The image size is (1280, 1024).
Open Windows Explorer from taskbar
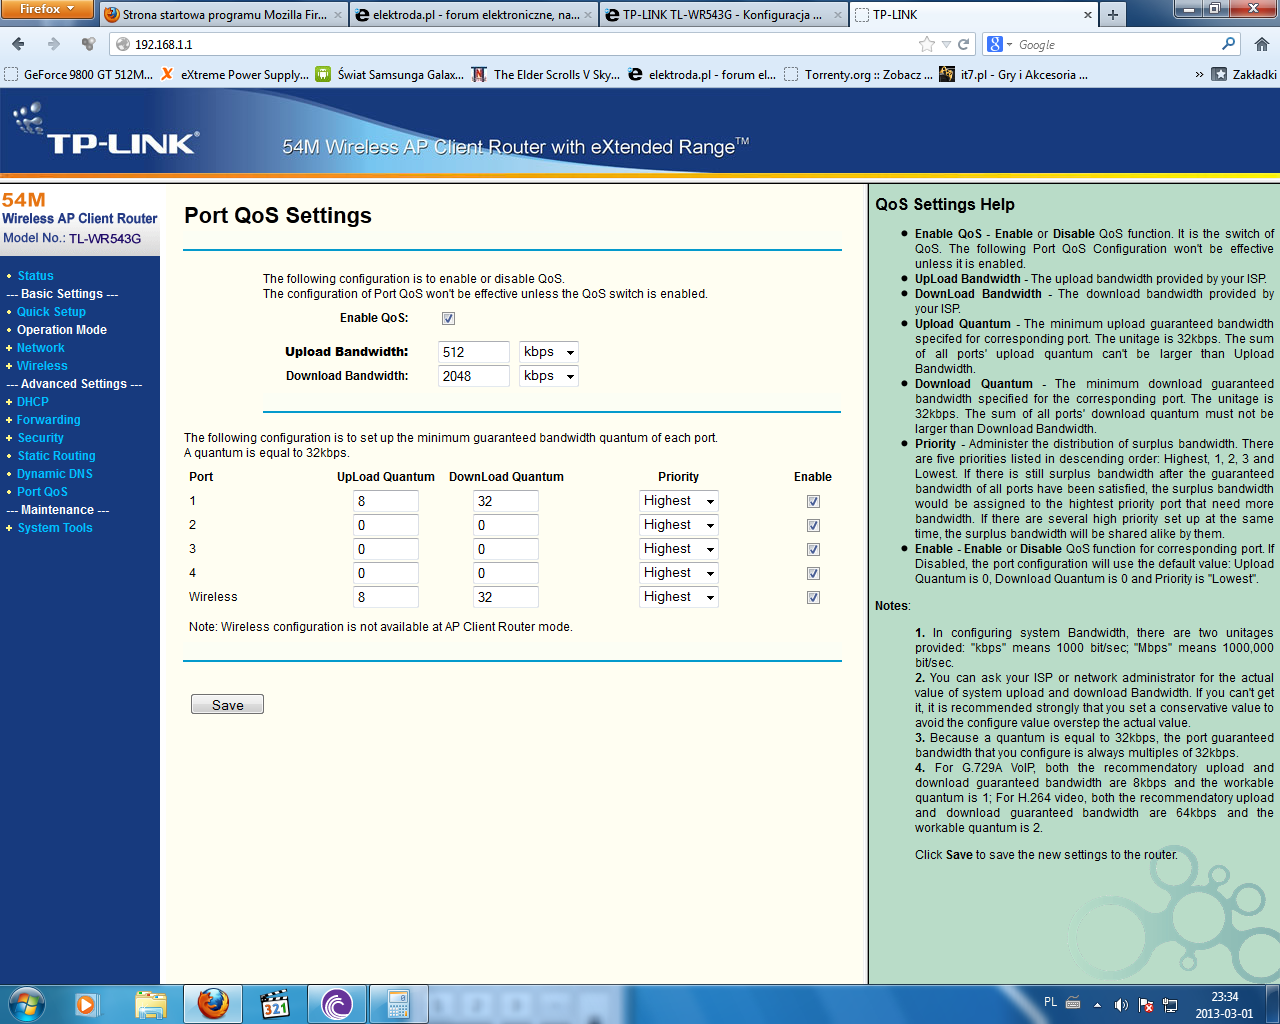coord(151,1004)
